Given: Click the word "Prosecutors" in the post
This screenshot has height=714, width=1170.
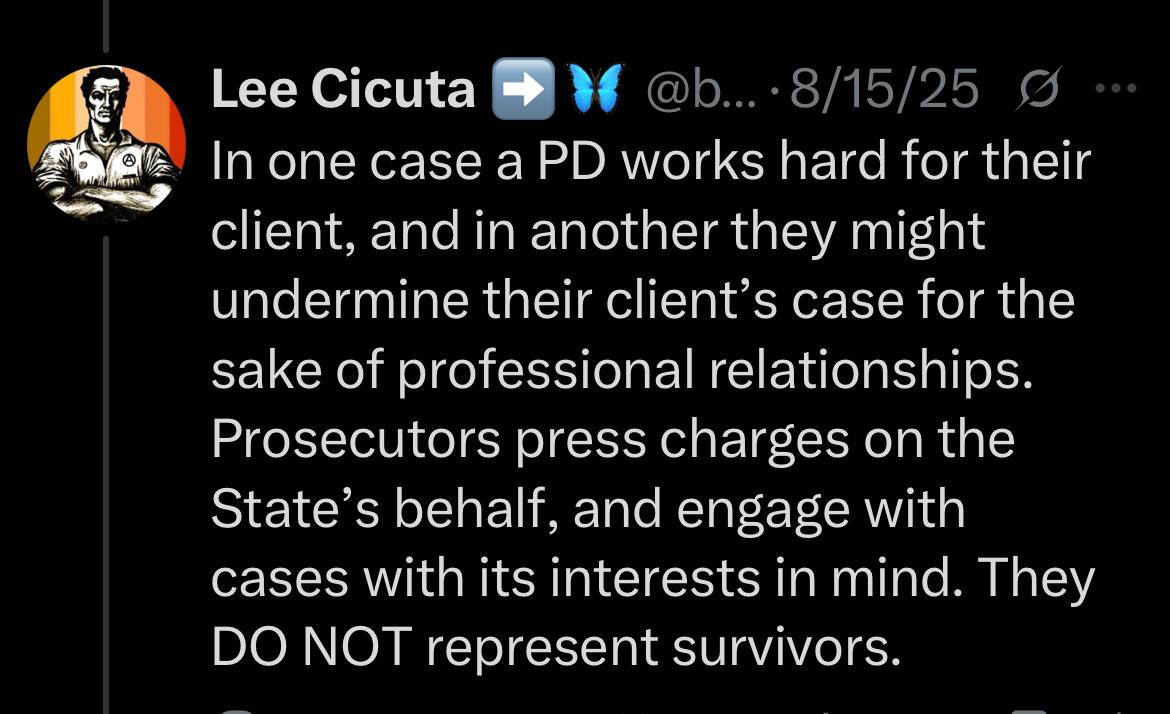Looking at the screenshot, I should [x=355, y=439].
